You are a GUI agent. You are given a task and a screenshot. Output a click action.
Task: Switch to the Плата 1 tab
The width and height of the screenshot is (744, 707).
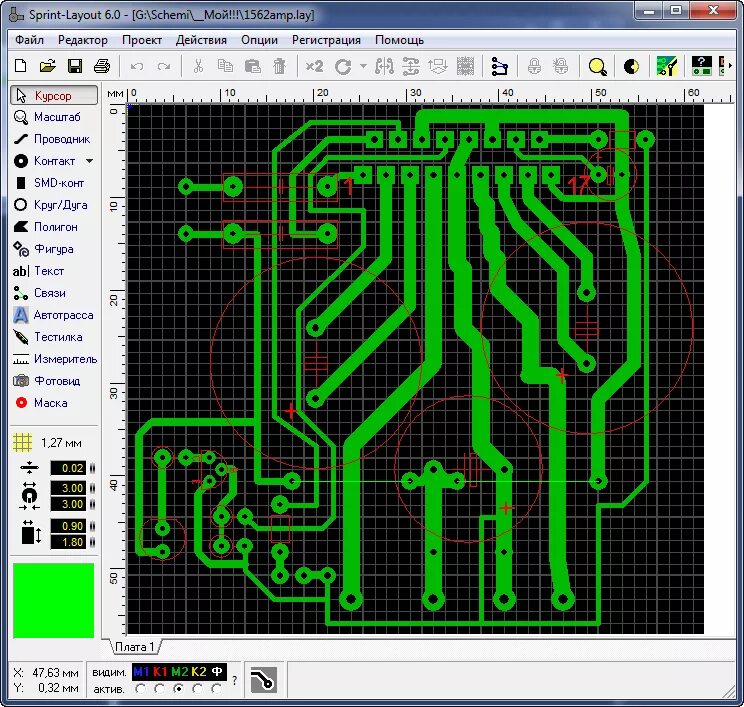click(x=135, y=647)
